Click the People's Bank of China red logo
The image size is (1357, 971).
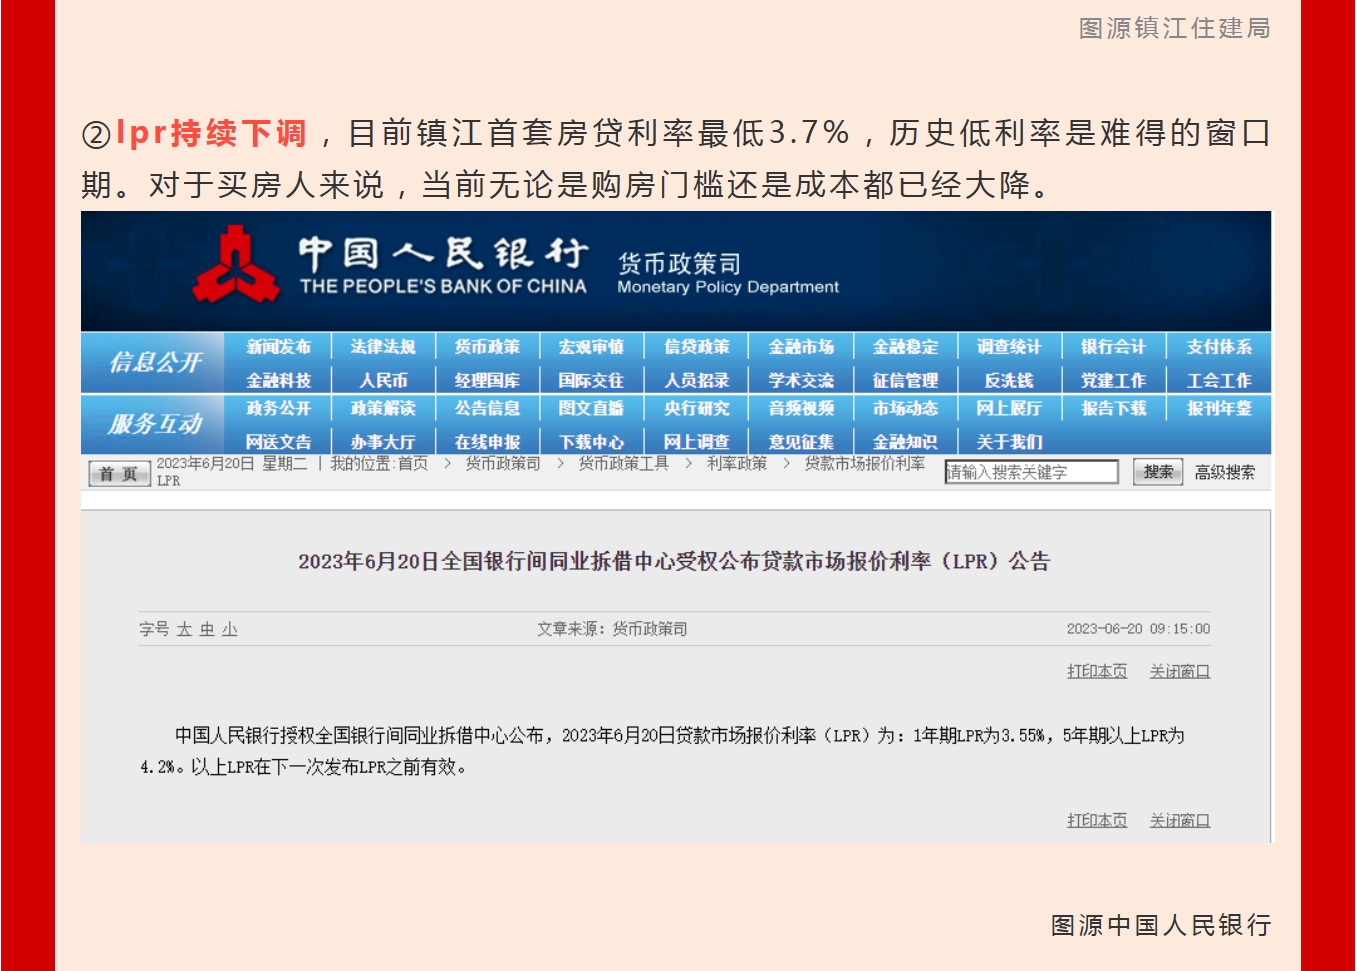[236, 265]
